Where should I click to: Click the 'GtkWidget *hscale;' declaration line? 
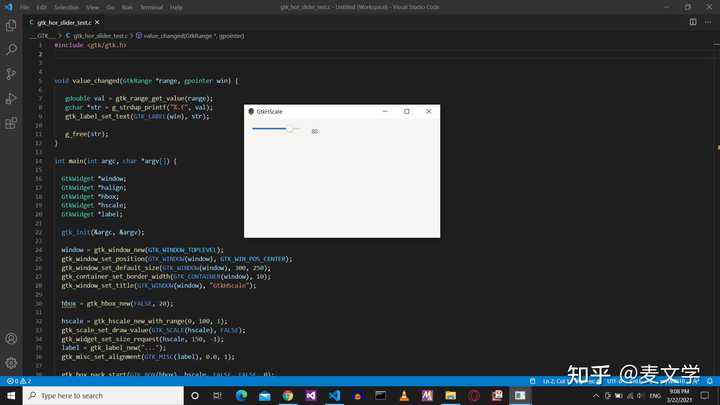[x=94, y=205]
